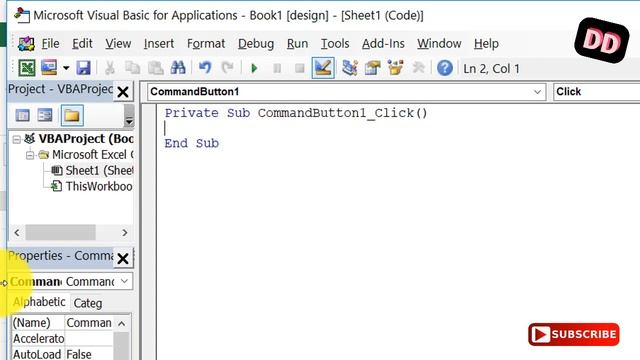Open the Help menu
The height and width of the screenshot is (360, 640).
[486, 44]
